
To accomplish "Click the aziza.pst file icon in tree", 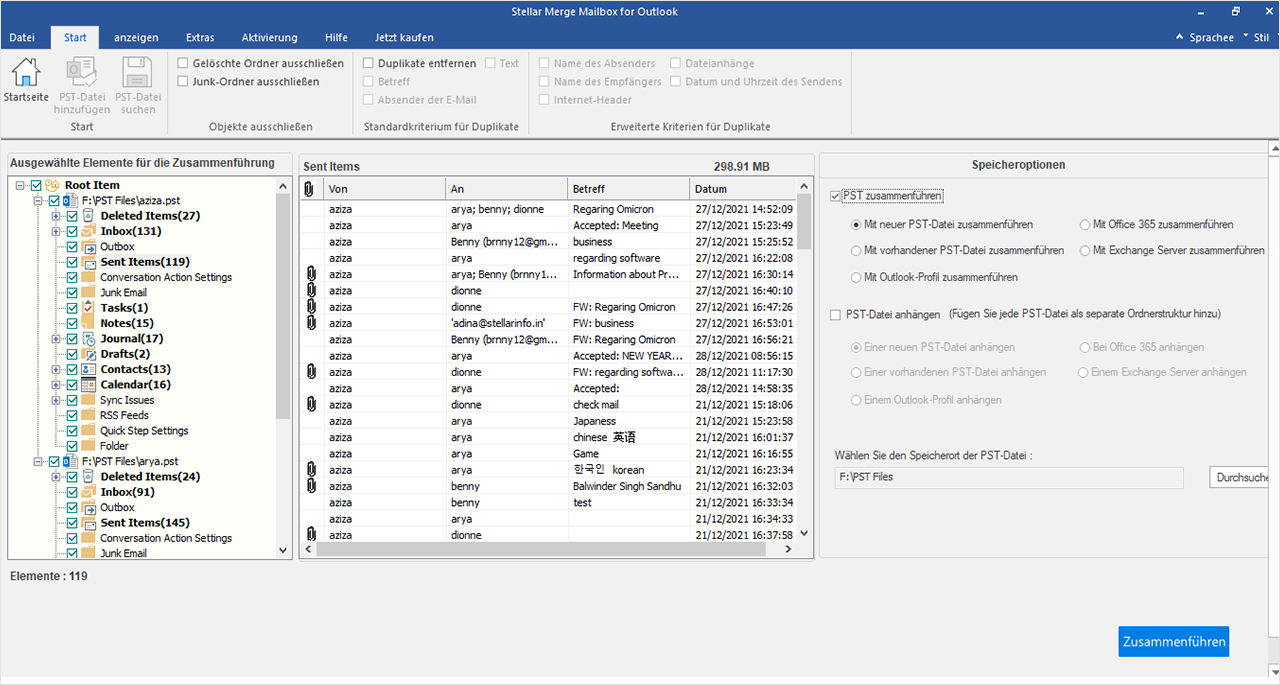I will click(70, 201).
